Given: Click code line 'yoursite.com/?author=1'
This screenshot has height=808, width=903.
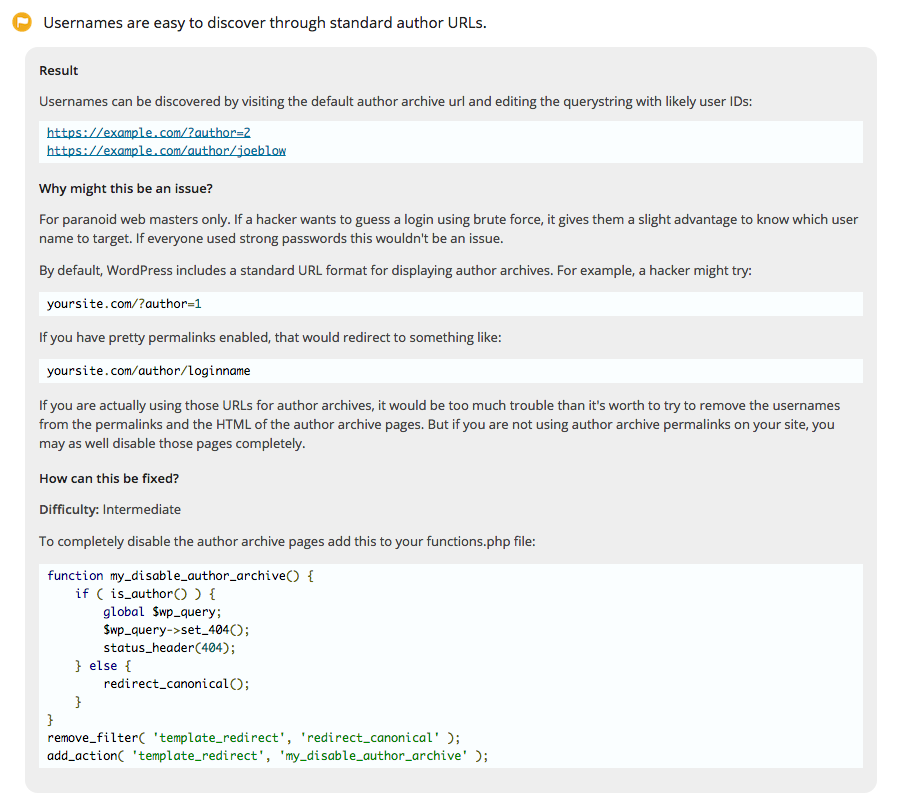Looking at the screenshot, I should pyautogui.click(x=124, y=304).
